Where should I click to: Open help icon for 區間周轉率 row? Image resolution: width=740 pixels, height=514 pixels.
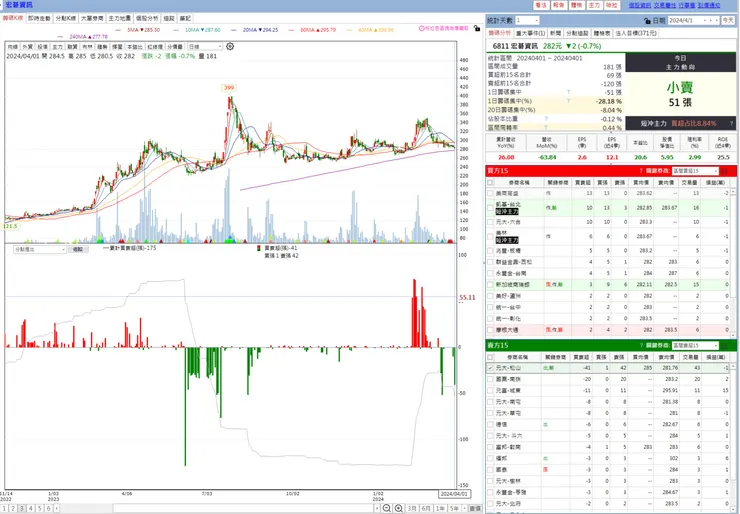coord(546,127)
